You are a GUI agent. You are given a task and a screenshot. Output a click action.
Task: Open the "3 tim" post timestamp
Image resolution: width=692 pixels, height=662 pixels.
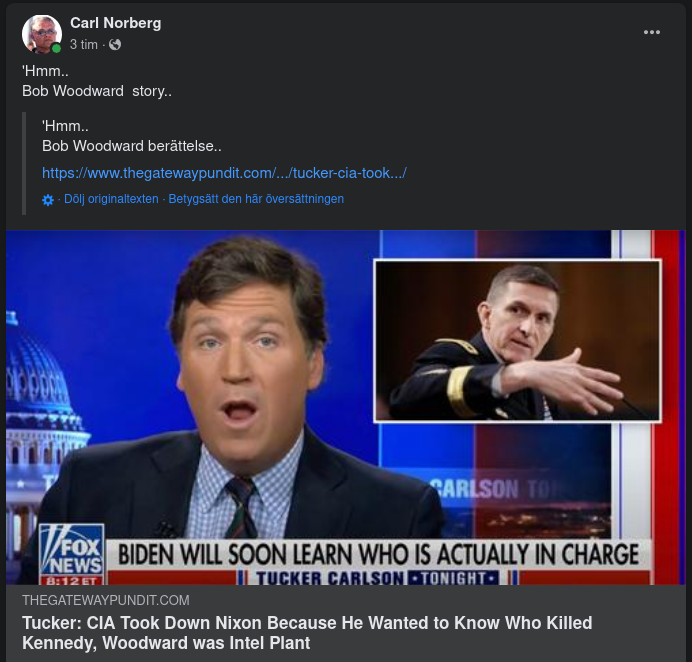(x=84, y=45)
